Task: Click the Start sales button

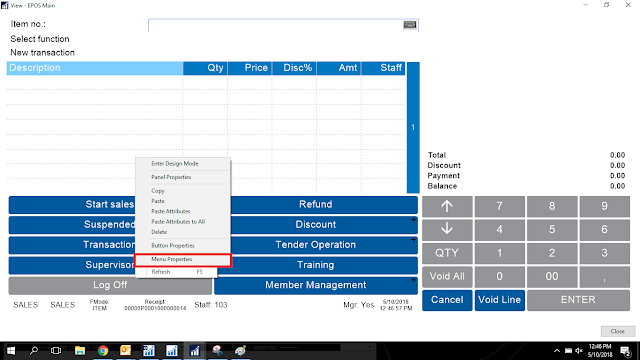Action: [72, 204]
